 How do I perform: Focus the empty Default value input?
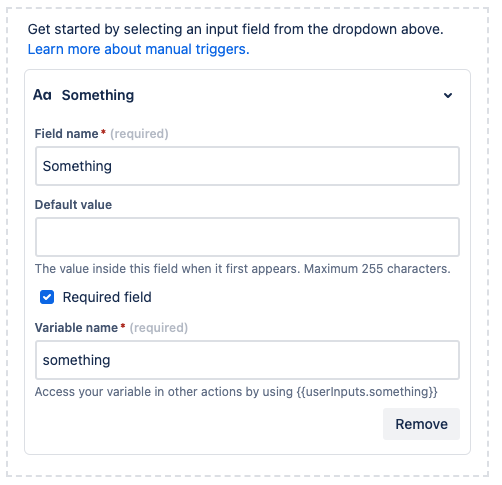point(247,237)
